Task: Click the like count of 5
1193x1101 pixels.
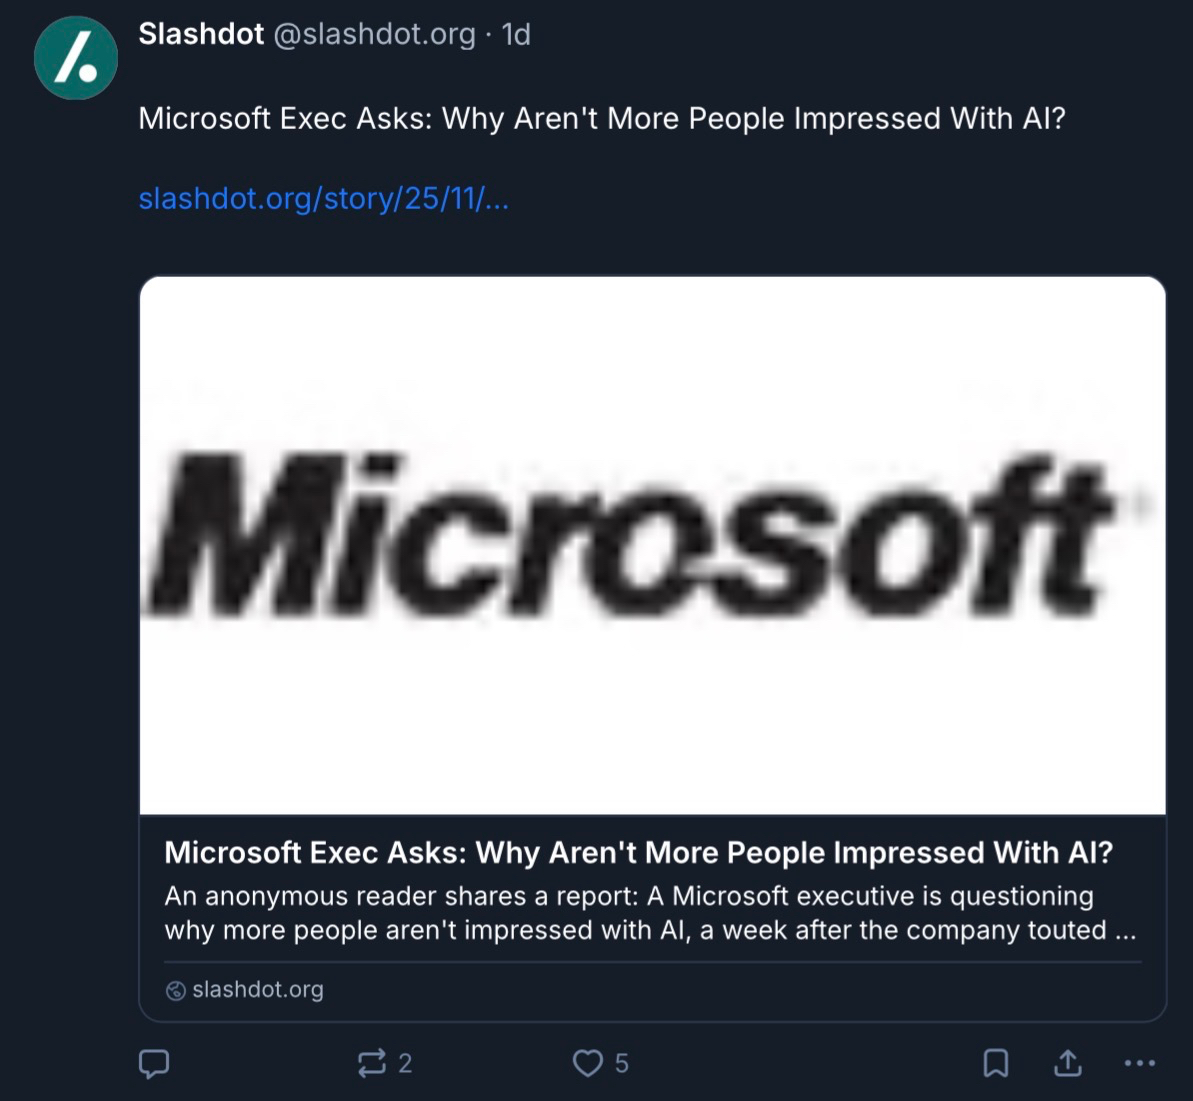Action: pos(622,1063)
